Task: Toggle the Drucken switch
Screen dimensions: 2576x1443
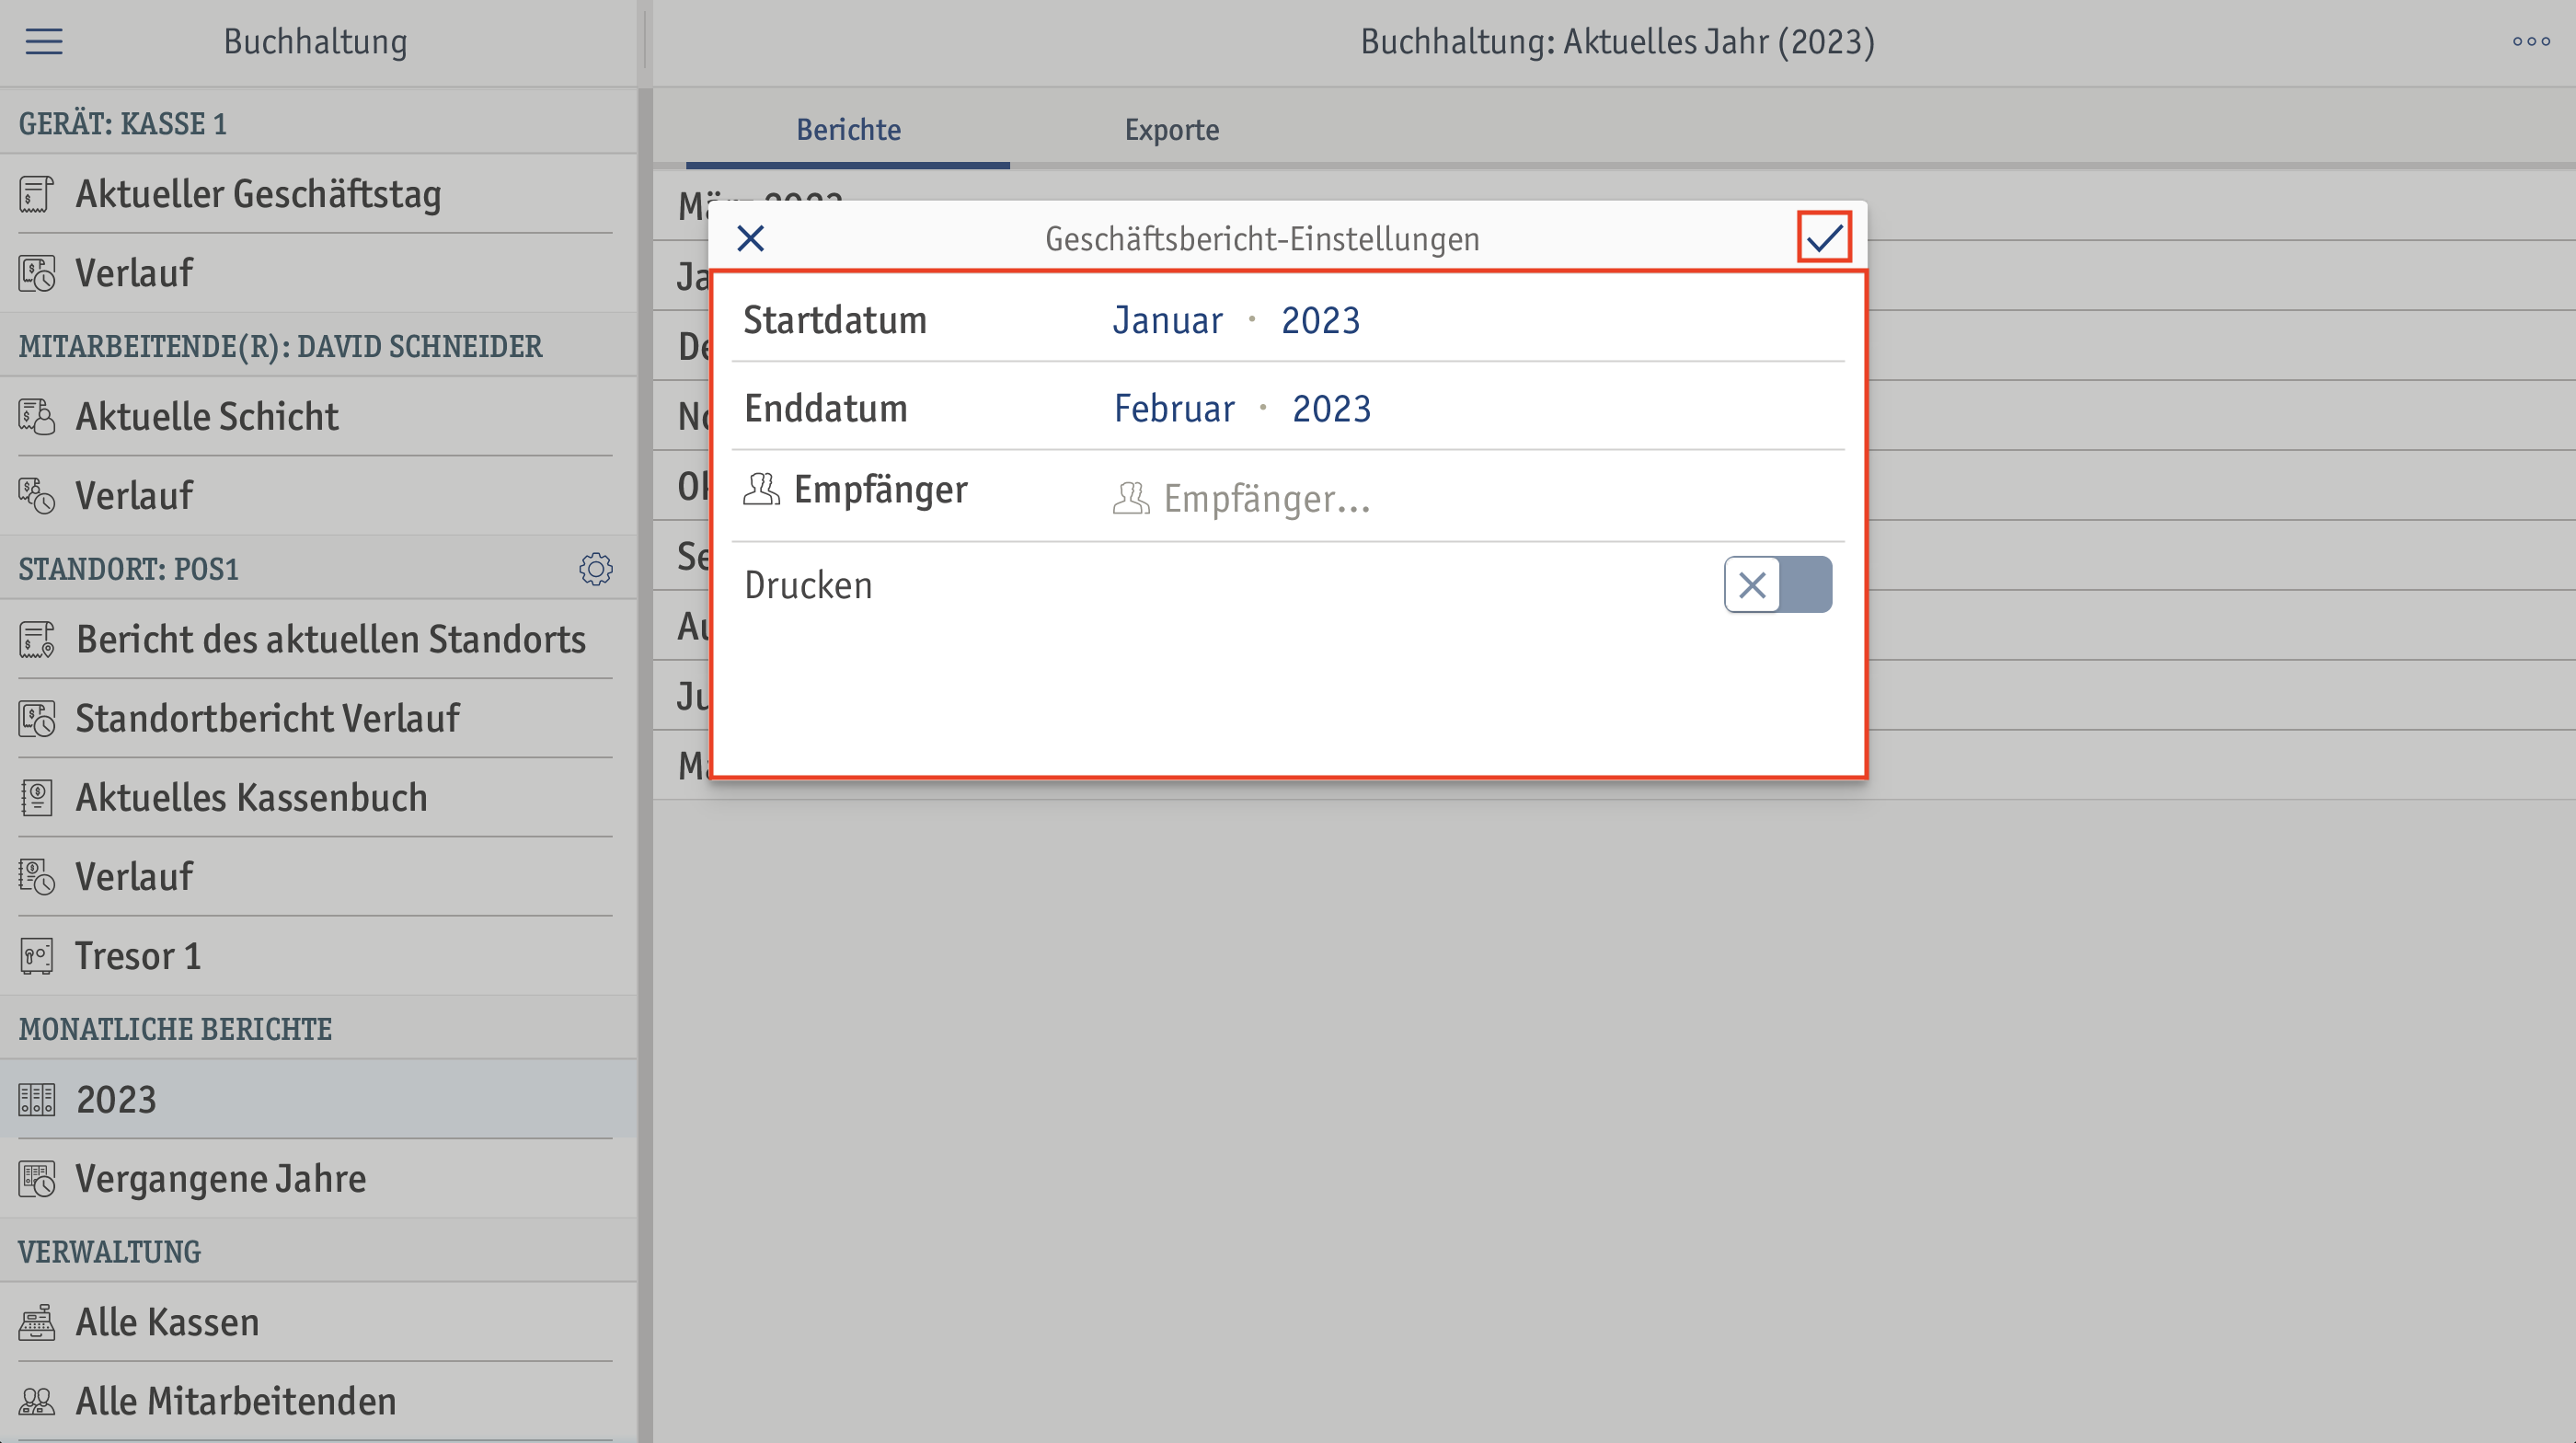Action: [1777, 584]
